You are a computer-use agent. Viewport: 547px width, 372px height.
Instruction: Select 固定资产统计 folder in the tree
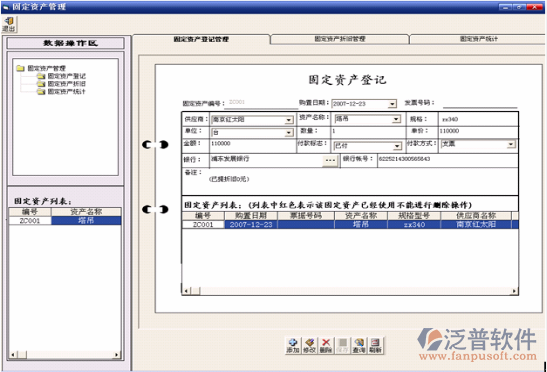point(62,91)
